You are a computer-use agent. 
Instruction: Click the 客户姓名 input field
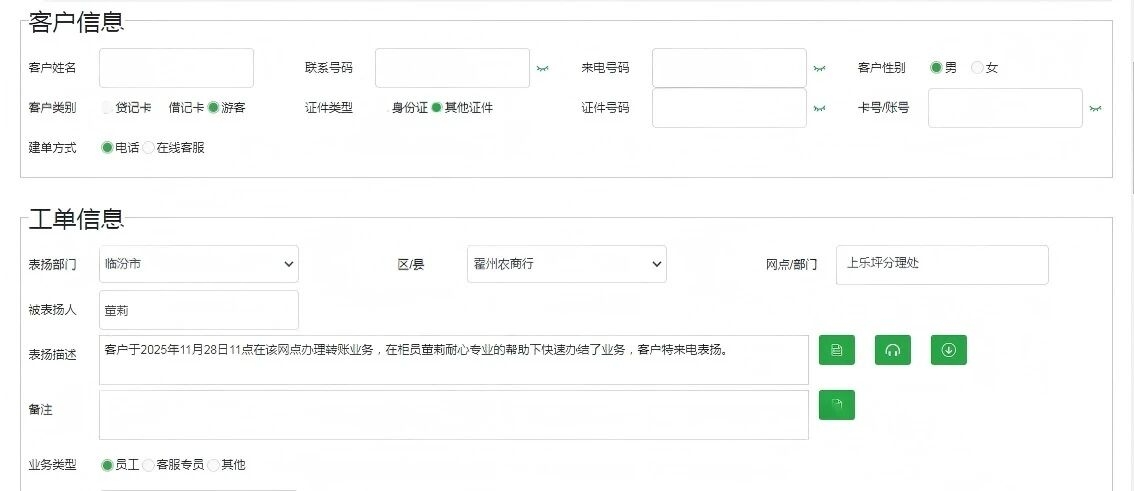pyautogui.click(x=176, y=68)
